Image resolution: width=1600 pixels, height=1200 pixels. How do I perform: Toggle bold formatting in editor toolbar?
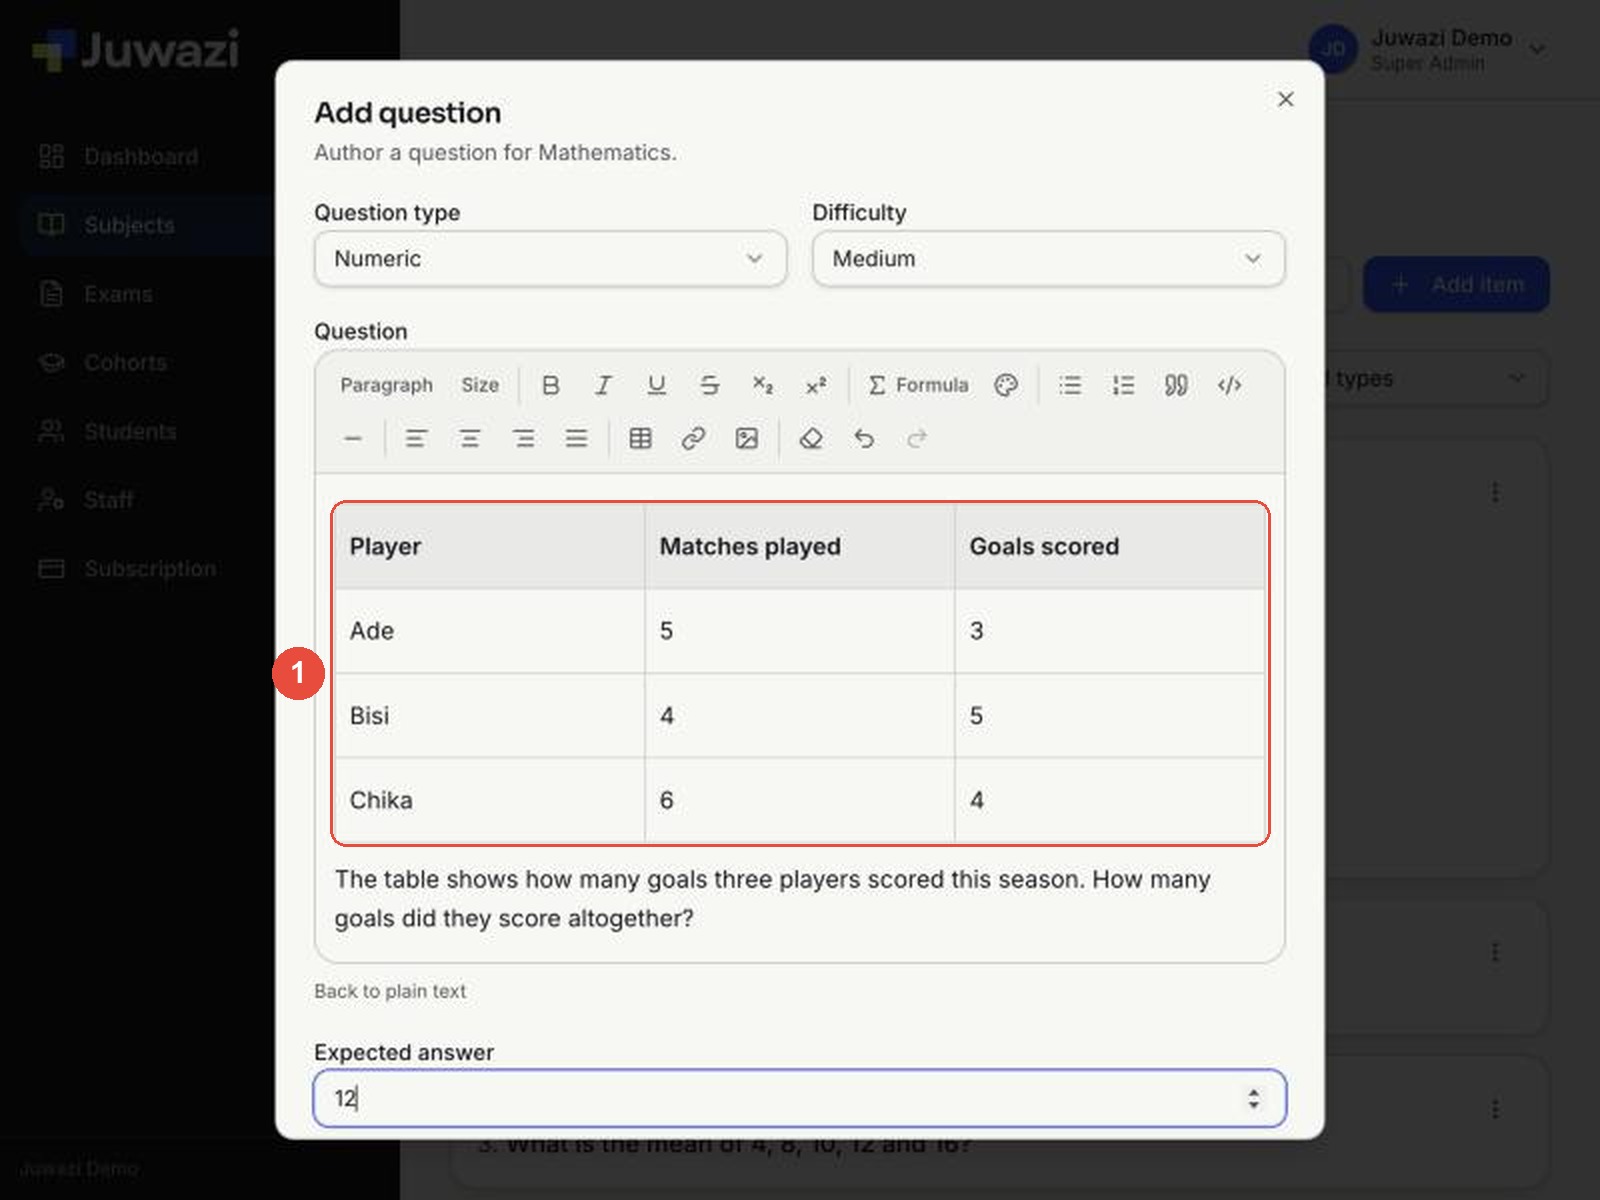pyautogui.click(x=550, y=385)
